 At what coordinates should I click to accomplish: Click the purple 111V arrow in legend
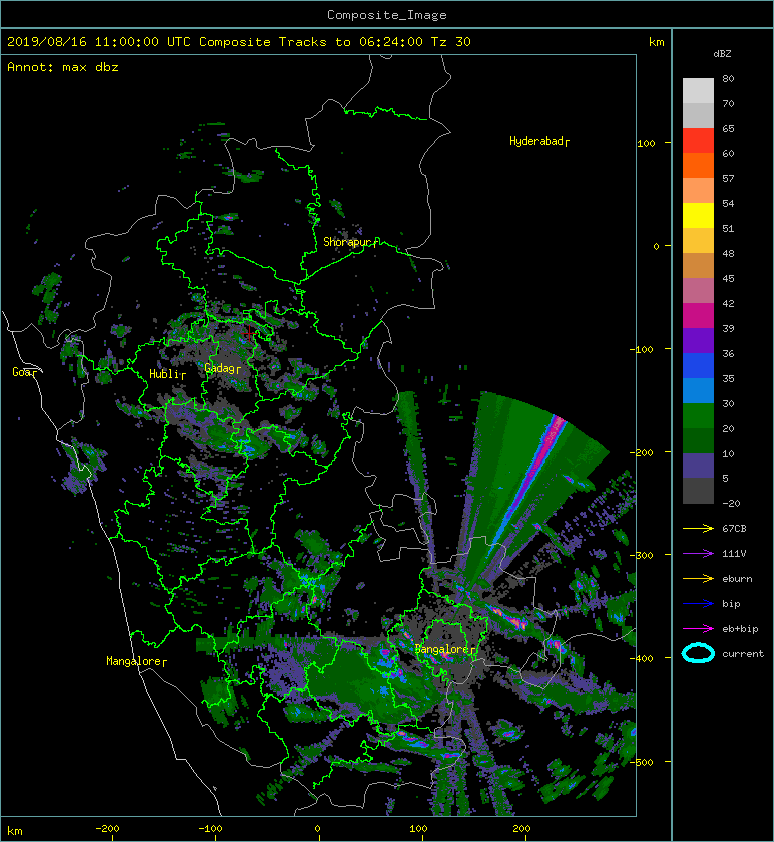(x=698, y=554)
